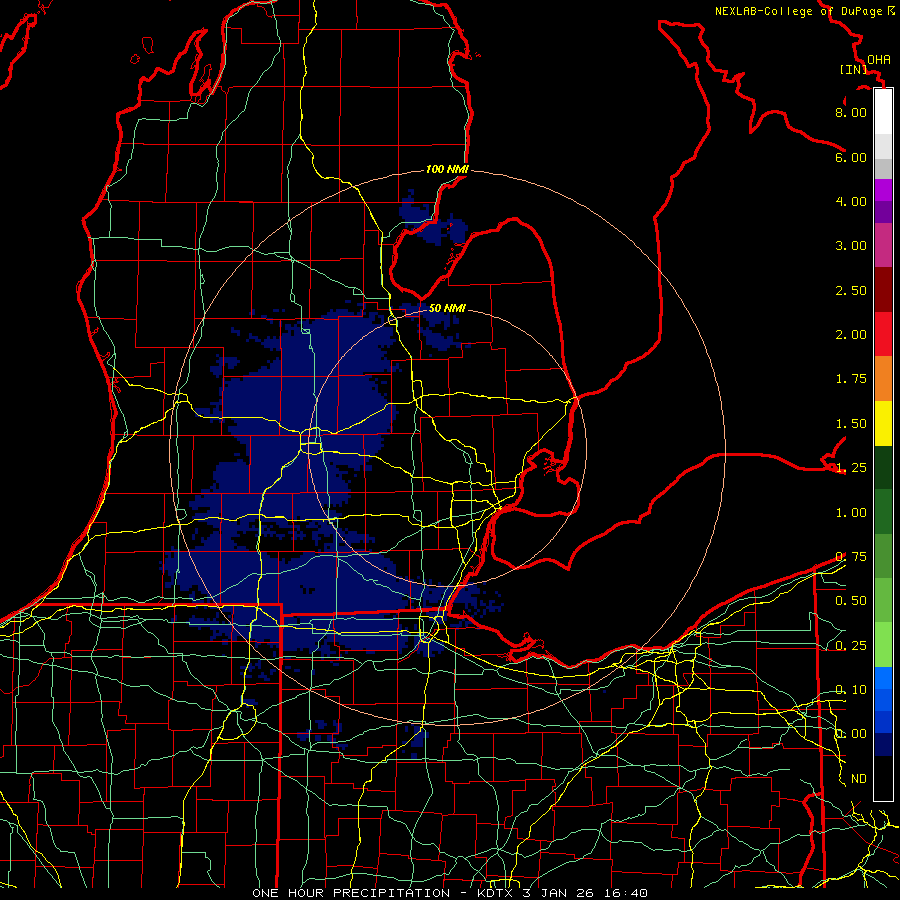This screenshot has width=900, height=900.
Task: Click the ONE HOUR PRECIPITATION KDTX title text
Action: pos(450,893)
